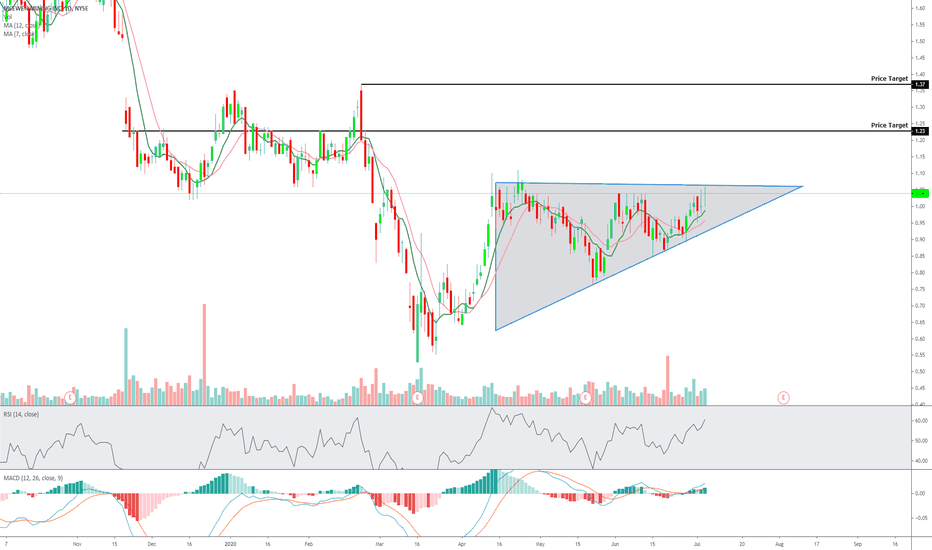Screen dimensions: 932x550
Task: Click the Apr label on the time axis
Action: pos(462,543)
